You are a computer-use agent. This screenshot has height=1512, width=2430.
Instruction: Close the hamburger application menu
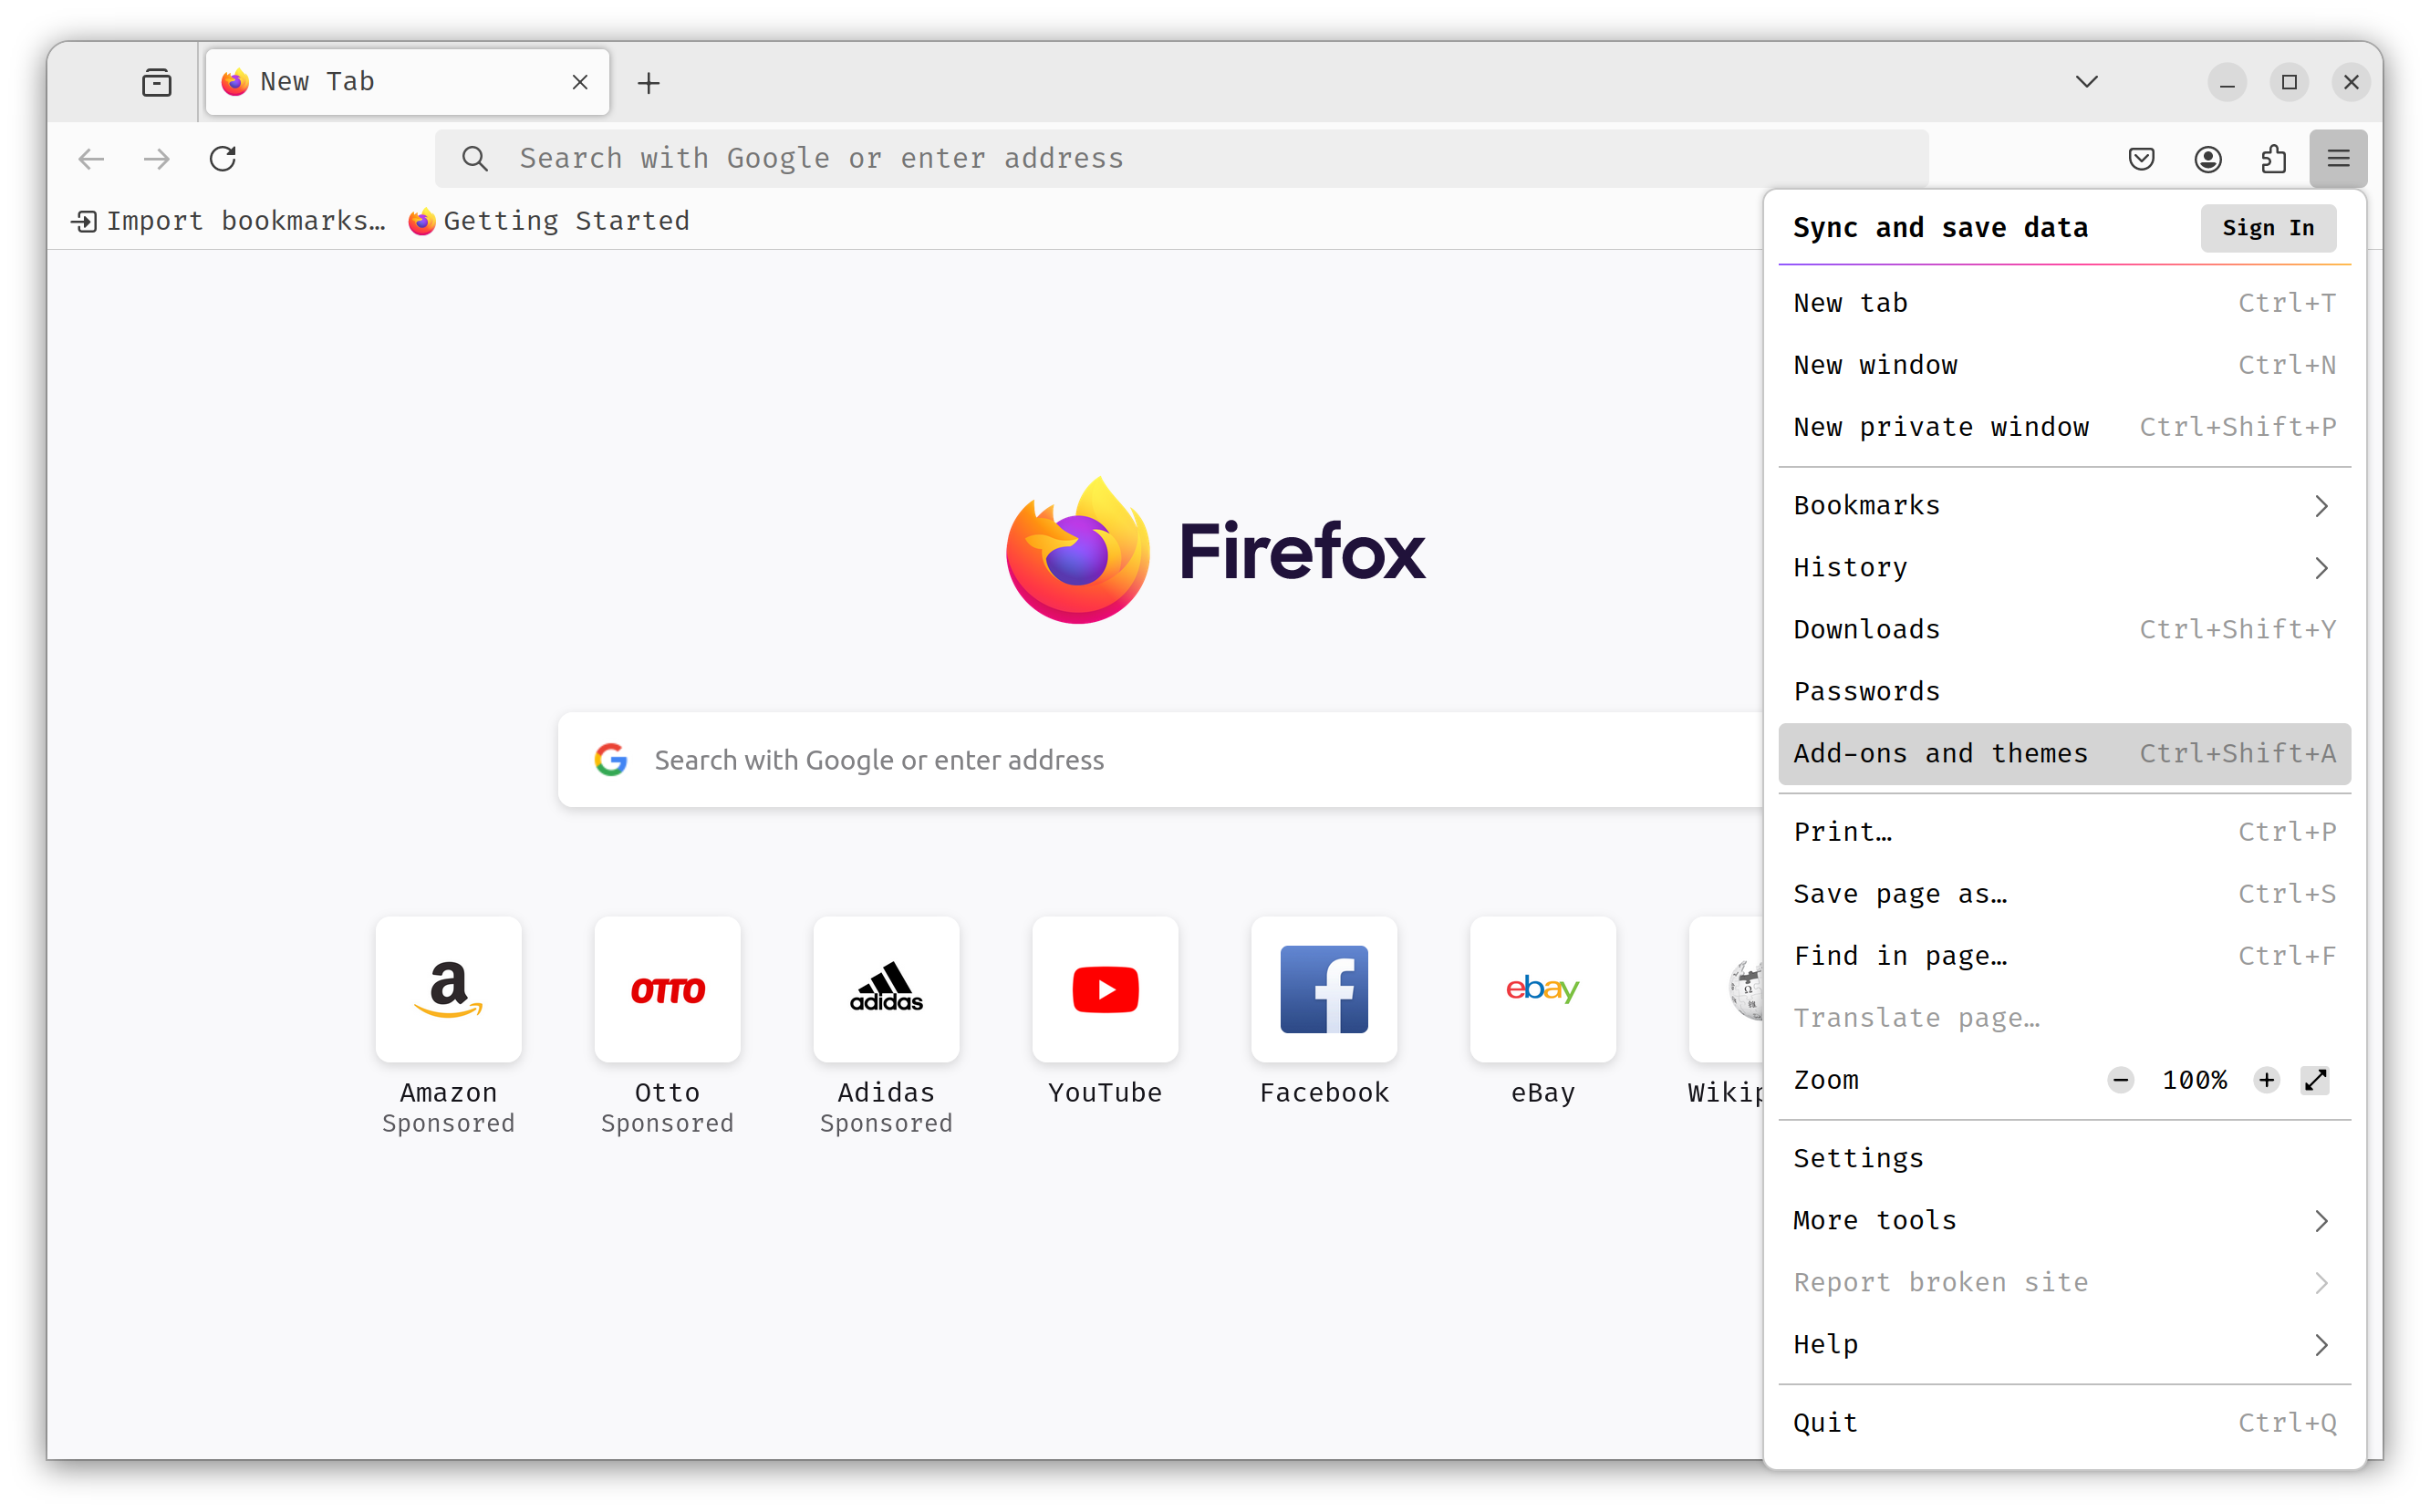[2338, 158]
